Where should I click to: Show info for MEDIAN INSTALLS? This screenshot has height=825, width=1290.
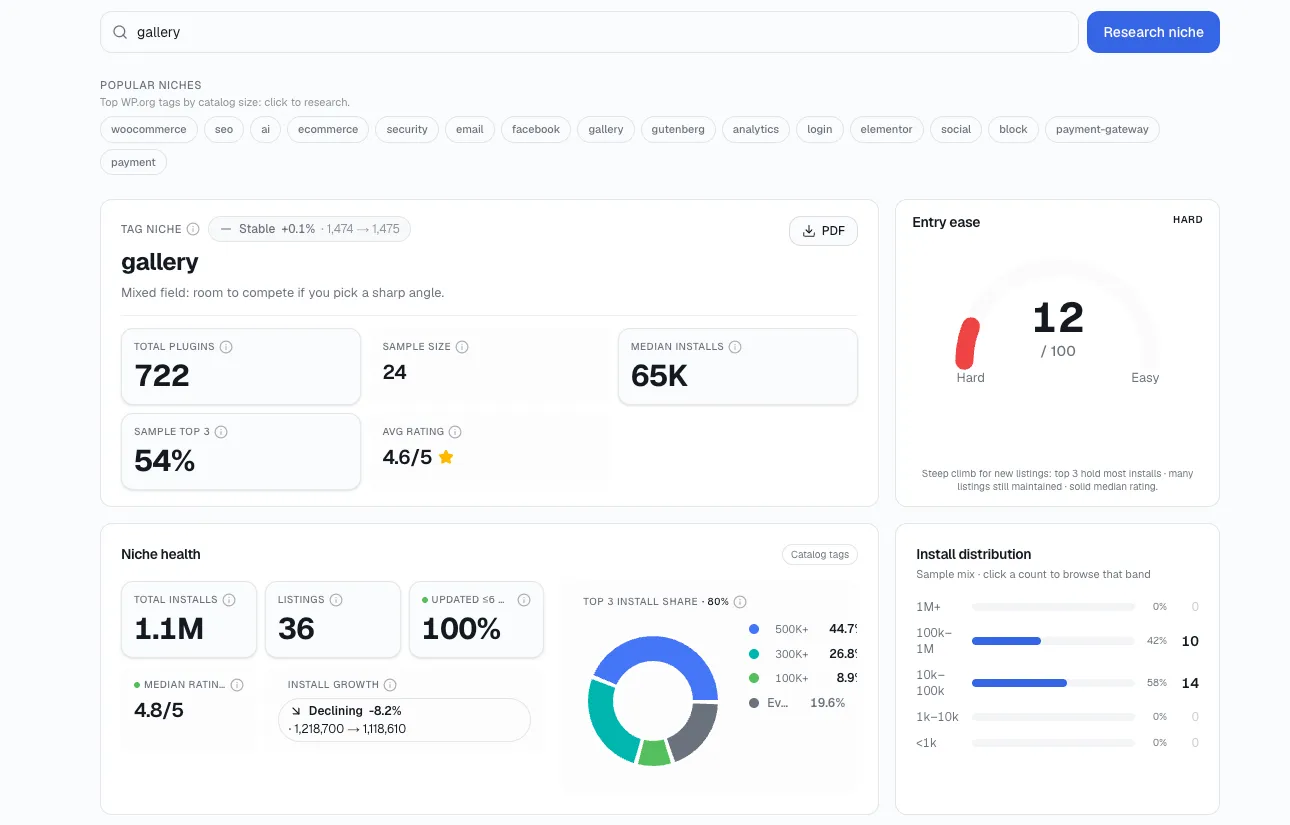[x=735, y=347]
